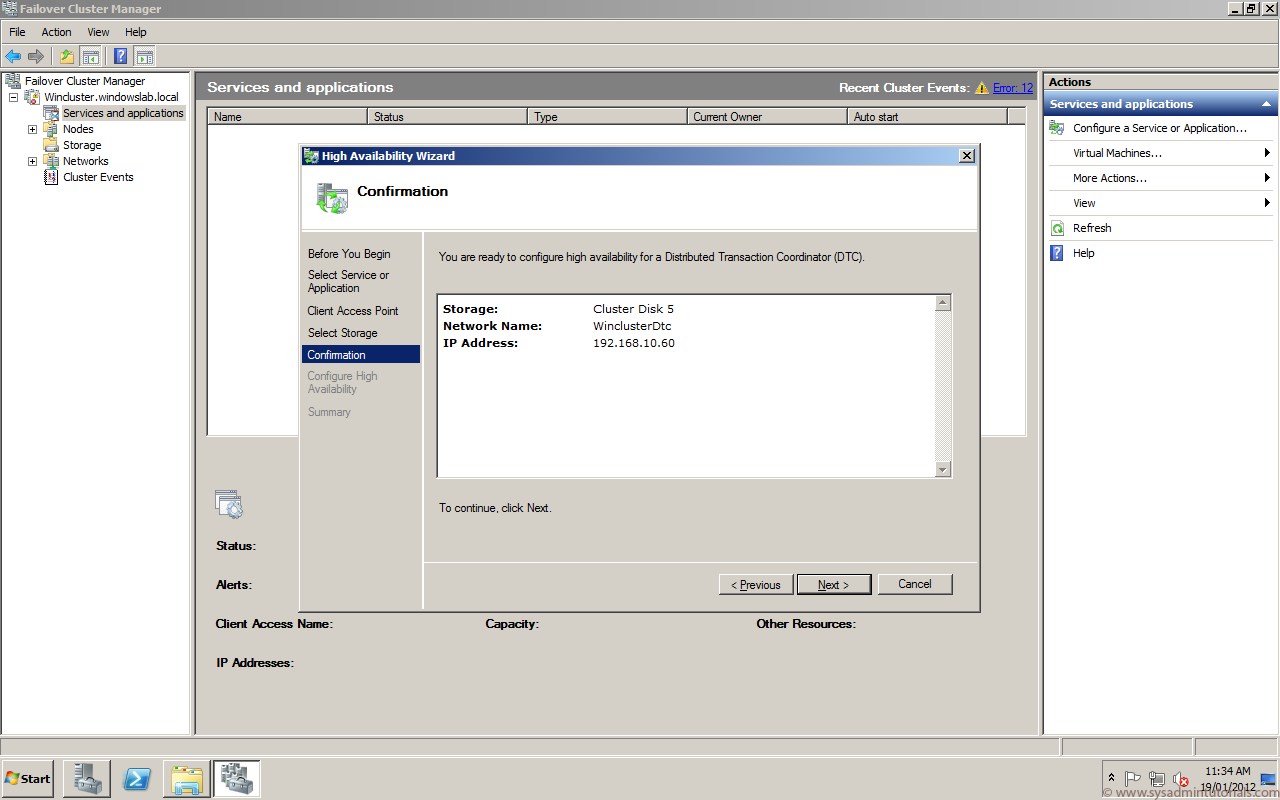Collapse the Wincluster.windowslab.local tree node

tap(14, 97)
